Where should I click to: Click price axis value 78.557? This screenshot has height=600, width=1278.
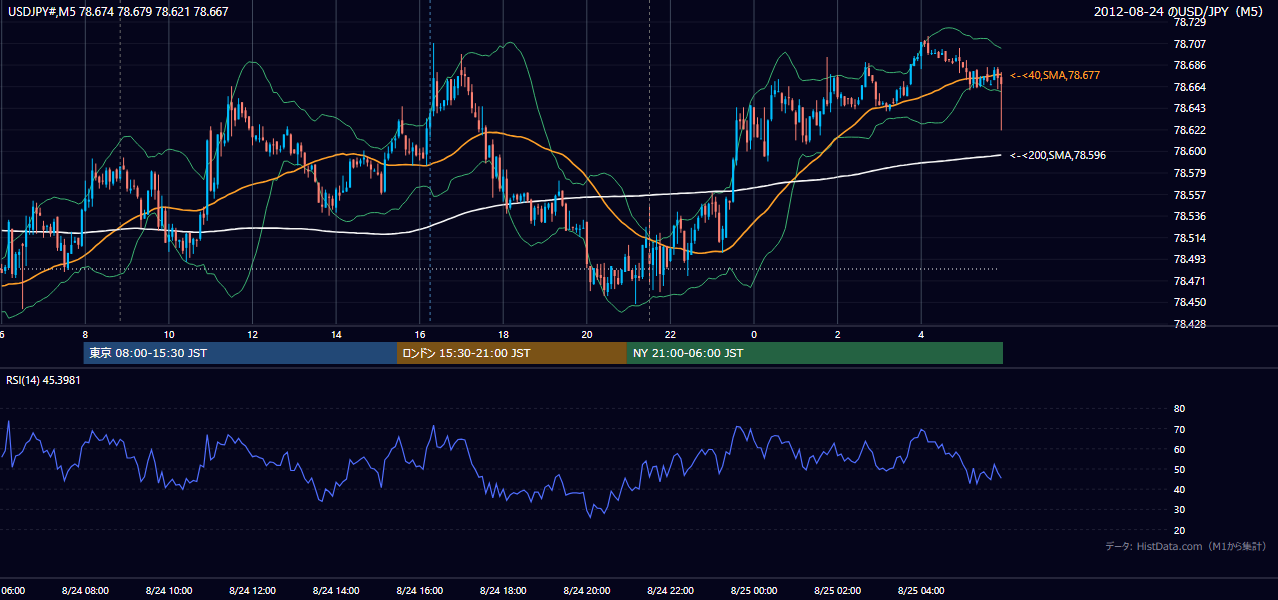[1189, 195]
